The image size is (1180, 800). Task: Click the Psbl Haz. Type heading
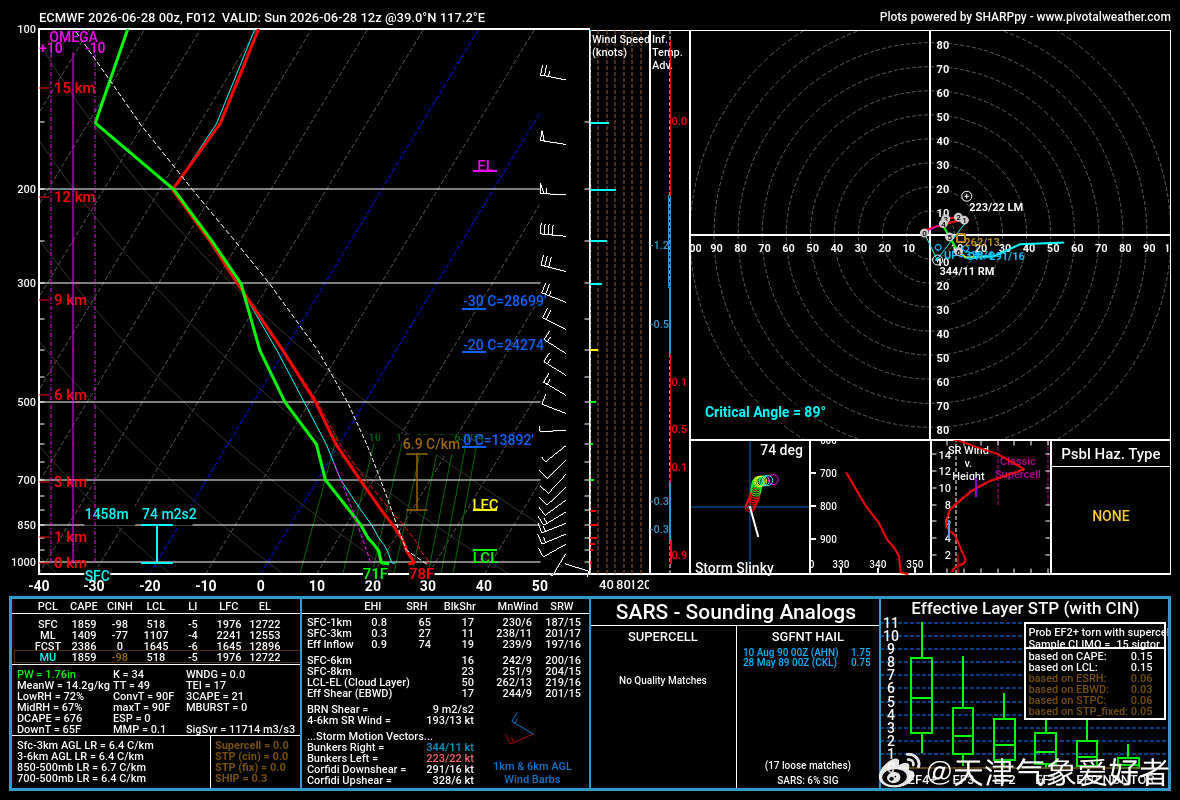click(1110, 454)
